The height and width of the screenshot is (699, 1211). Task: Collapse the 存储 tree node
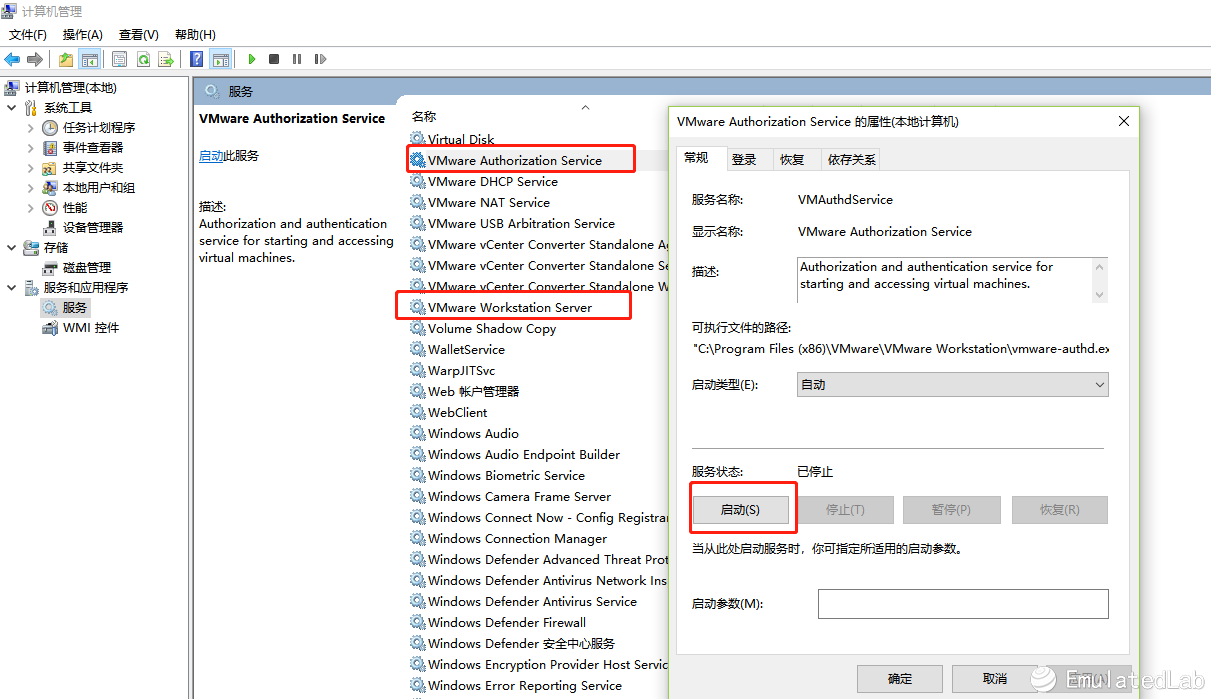11,248
